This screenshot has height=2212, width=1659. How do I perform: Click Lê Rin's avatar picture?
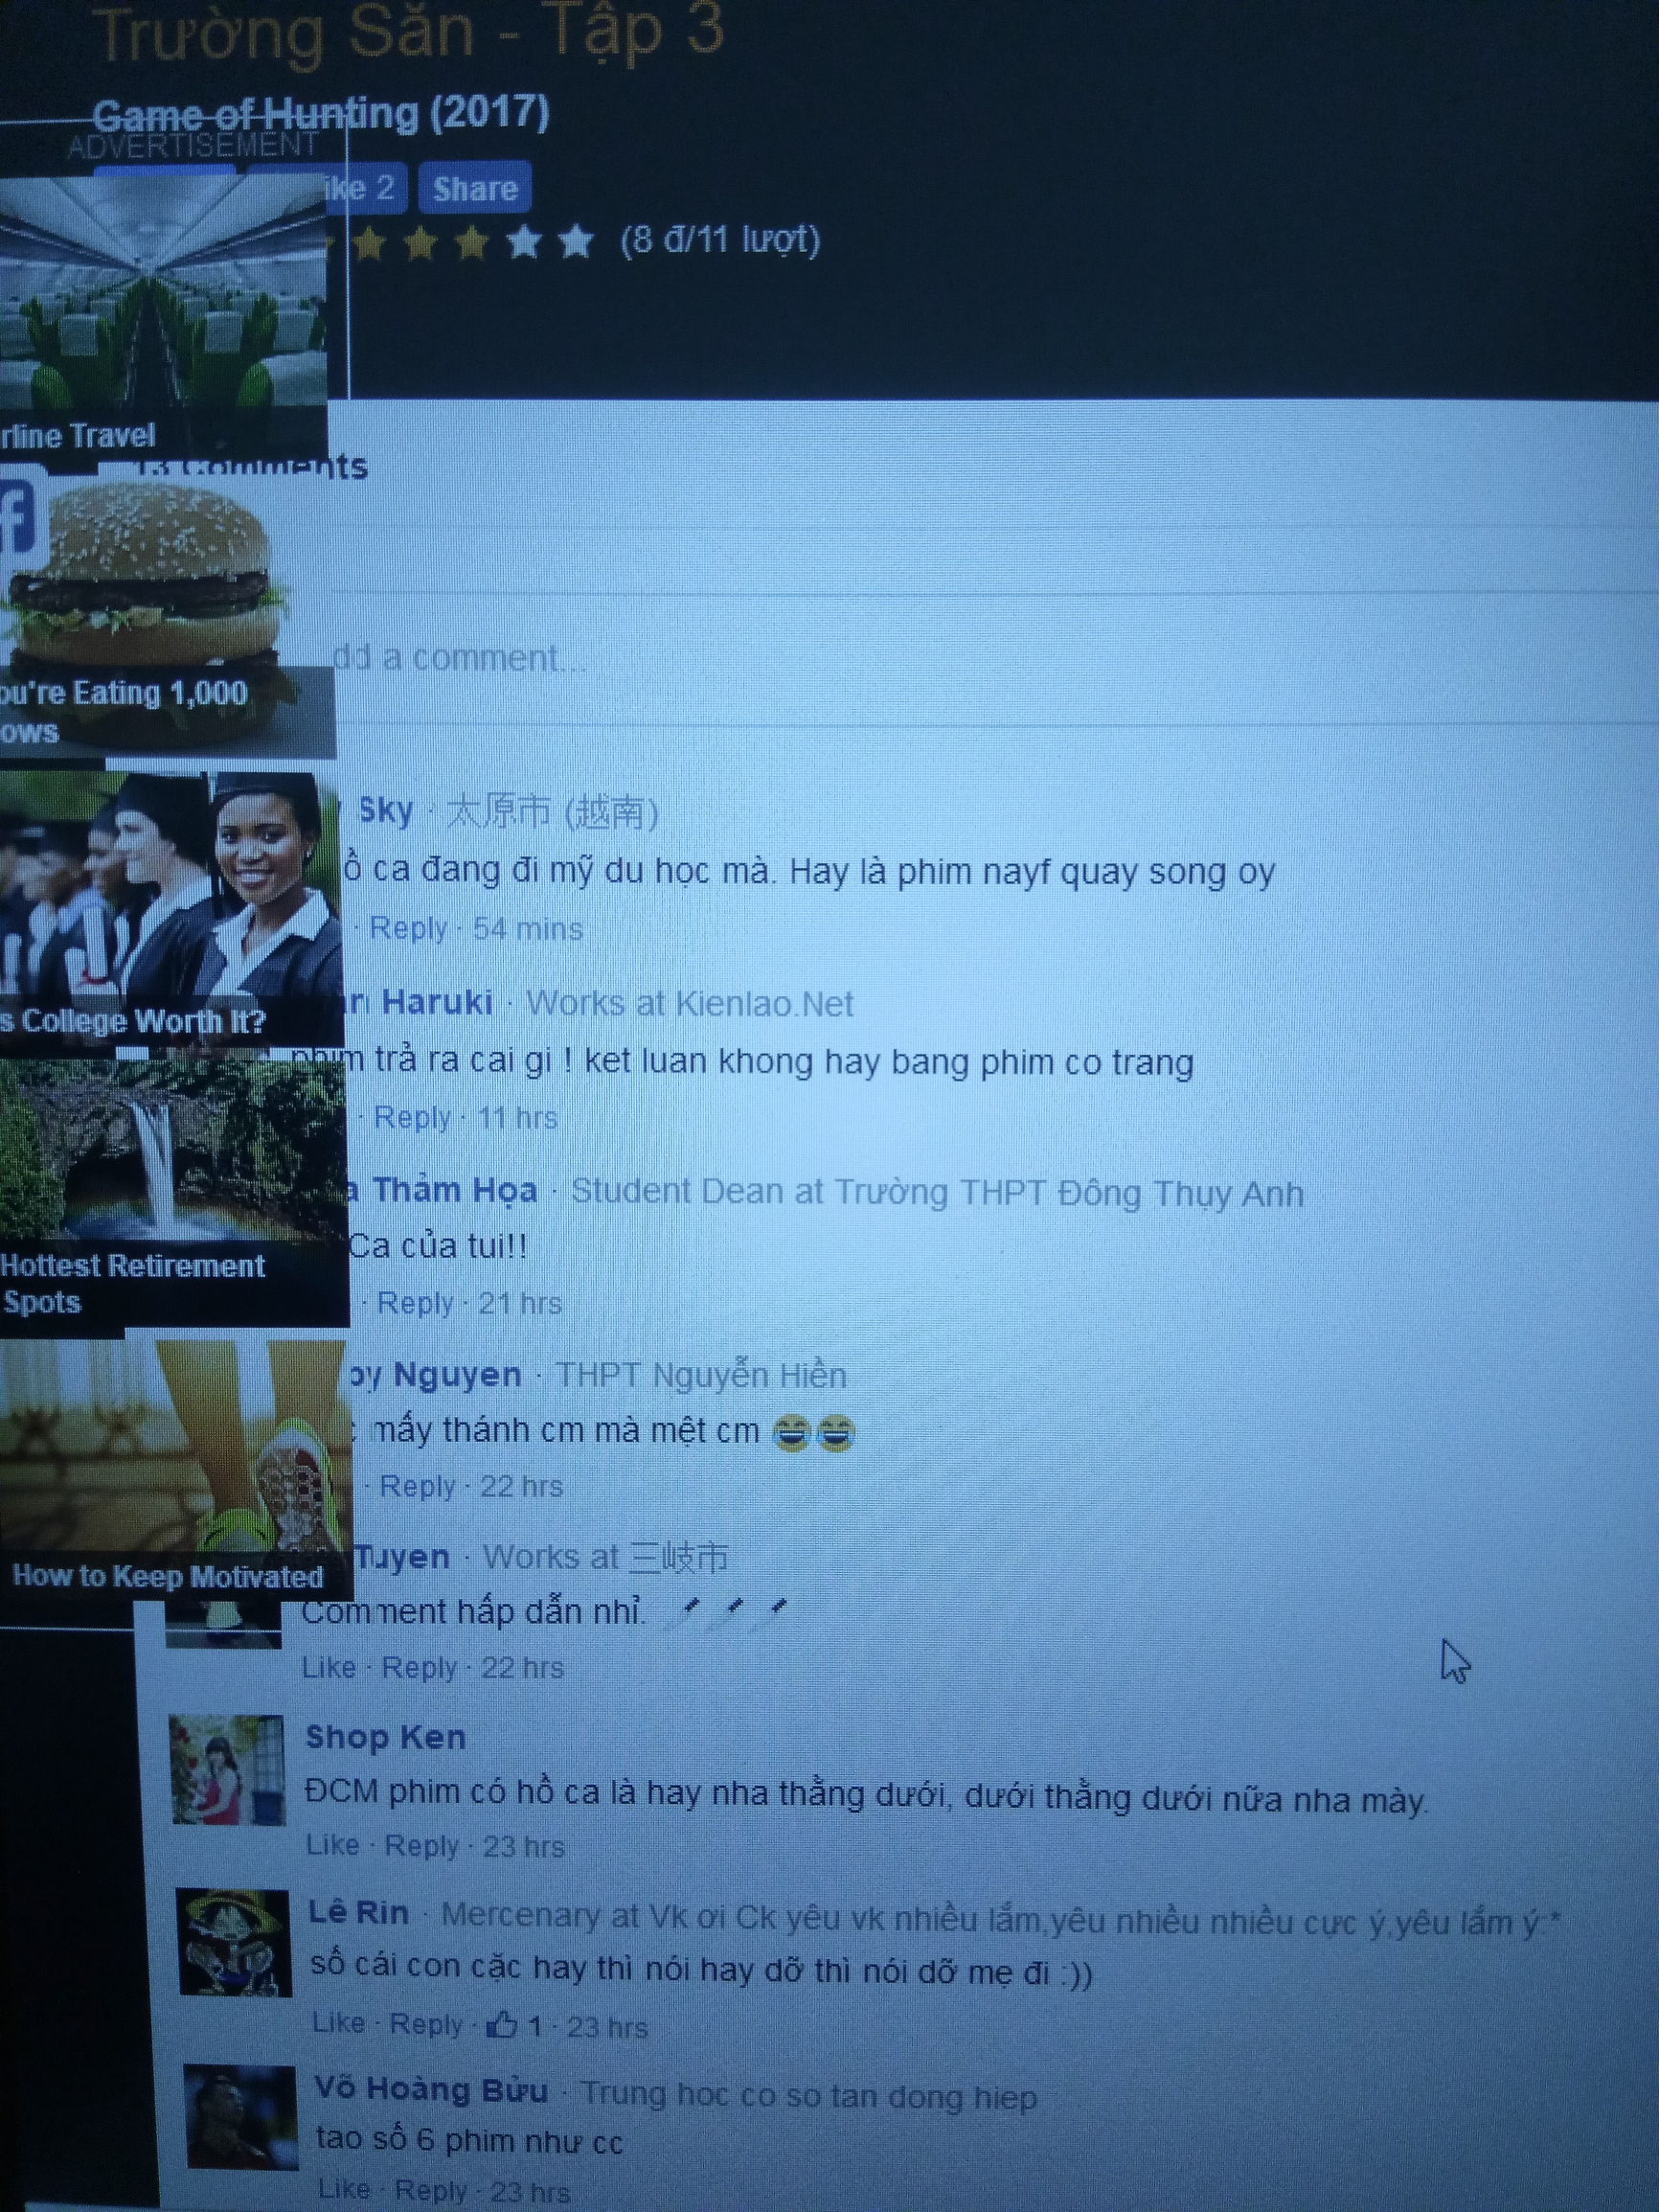234,1943
